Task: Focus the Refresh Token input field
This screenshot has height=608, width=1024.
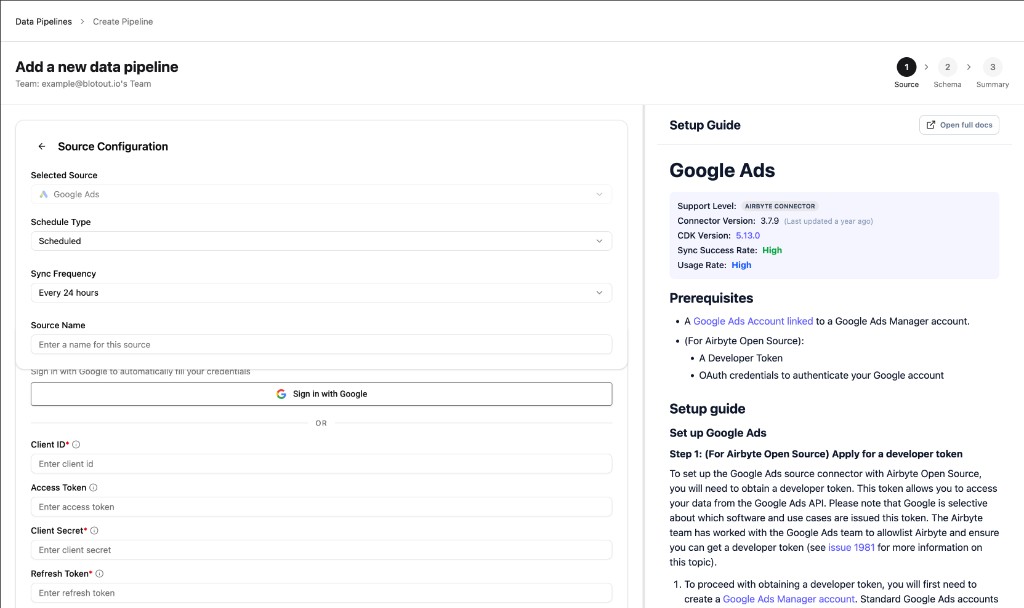Action: (x=321, y=593)
